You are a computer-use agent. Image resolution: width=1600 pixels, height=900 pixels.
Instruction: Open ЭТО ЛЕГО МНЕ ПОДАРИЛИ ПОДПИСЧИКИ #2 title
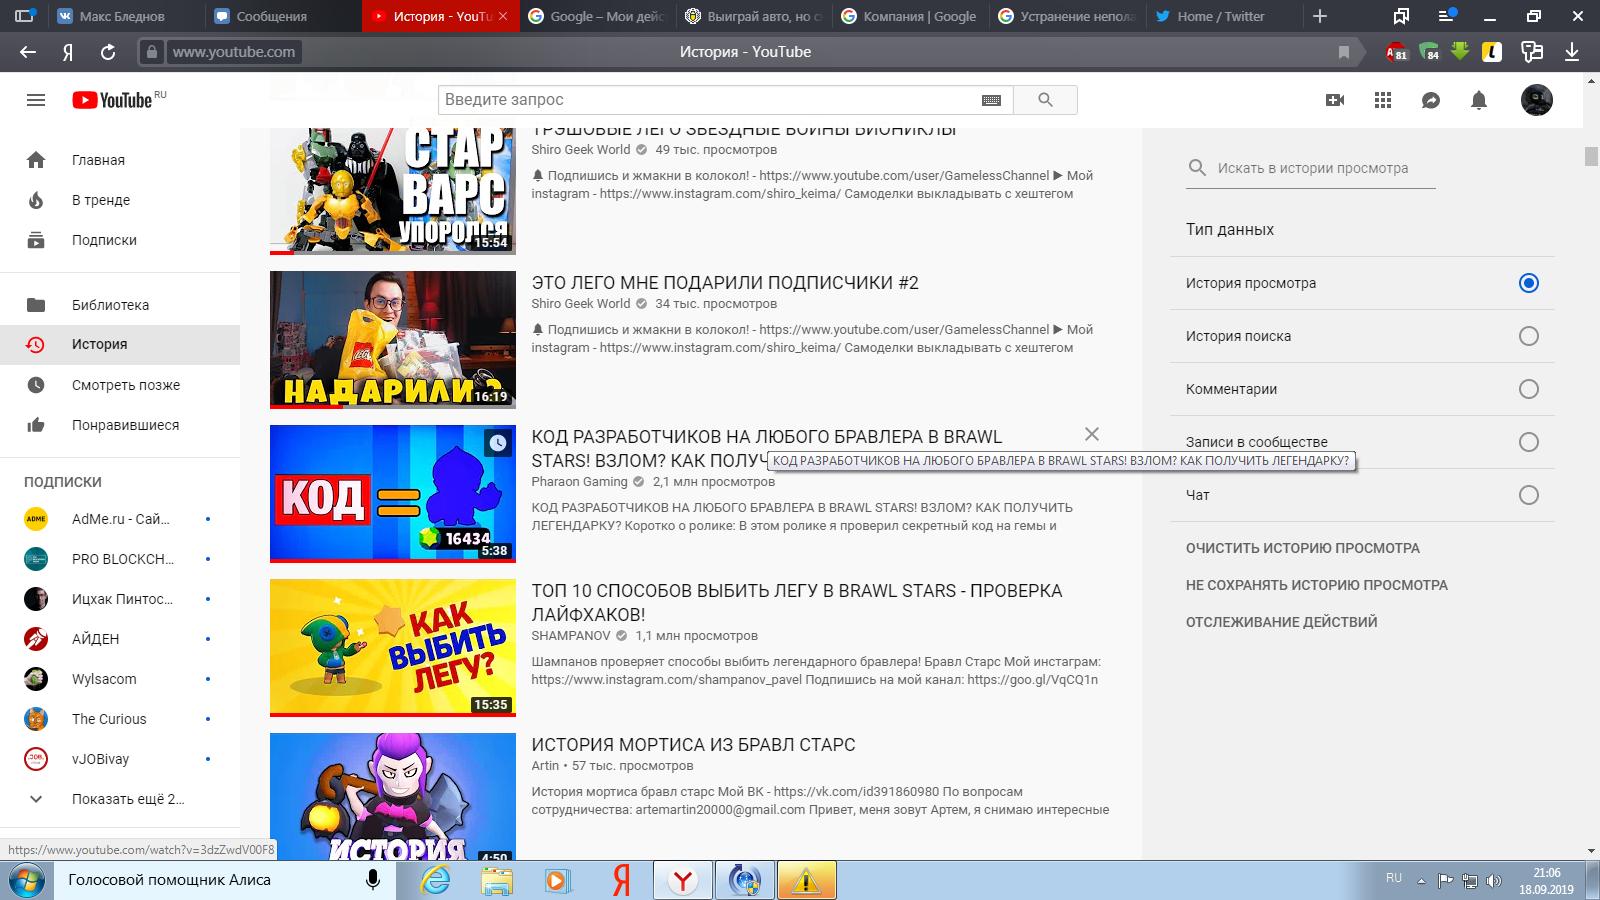click(x=725, y=283)
